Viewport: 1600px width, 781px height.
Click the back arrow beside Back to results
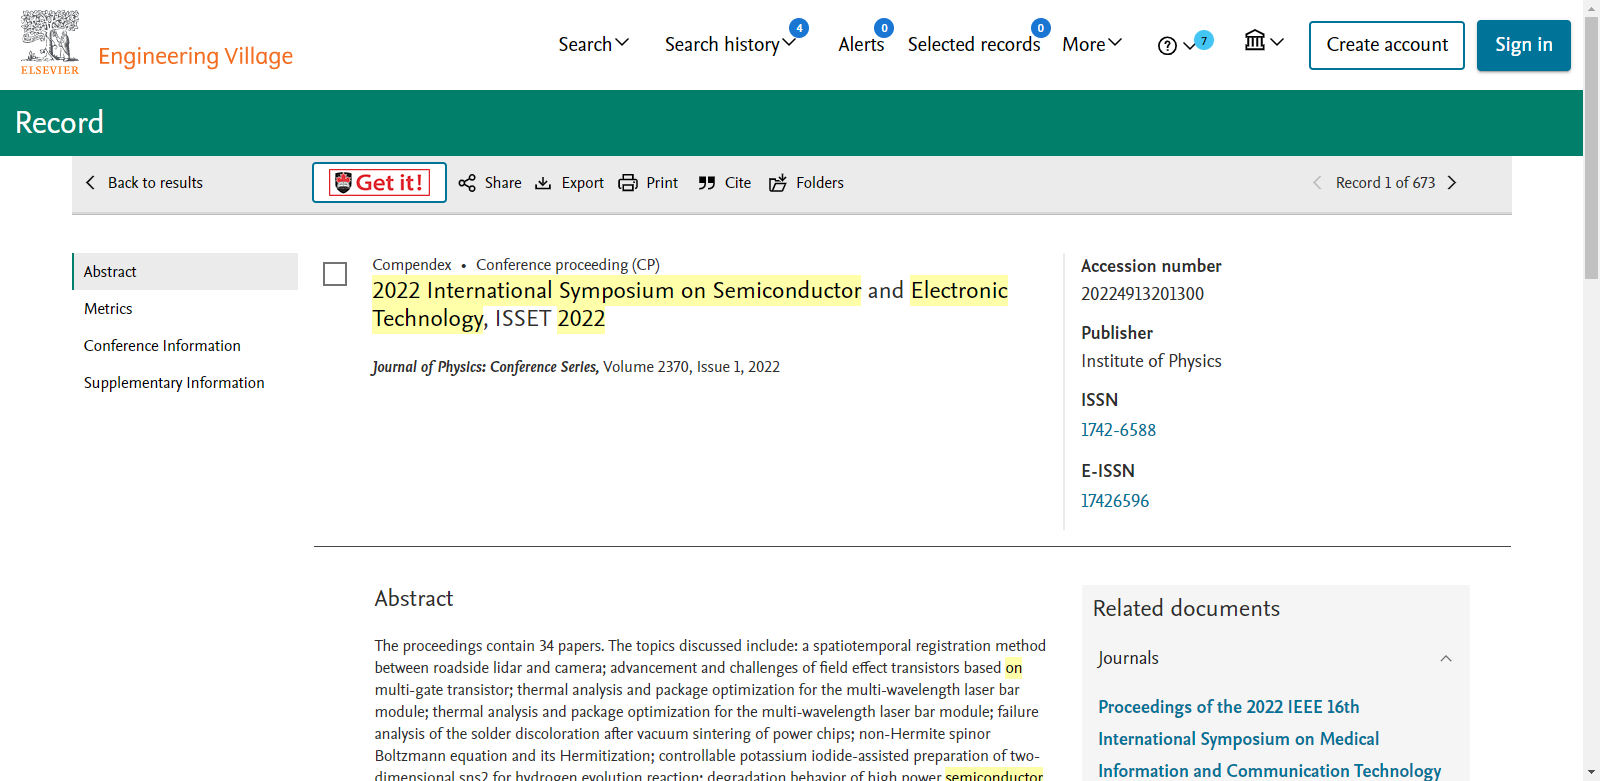[x=91, y=183]
